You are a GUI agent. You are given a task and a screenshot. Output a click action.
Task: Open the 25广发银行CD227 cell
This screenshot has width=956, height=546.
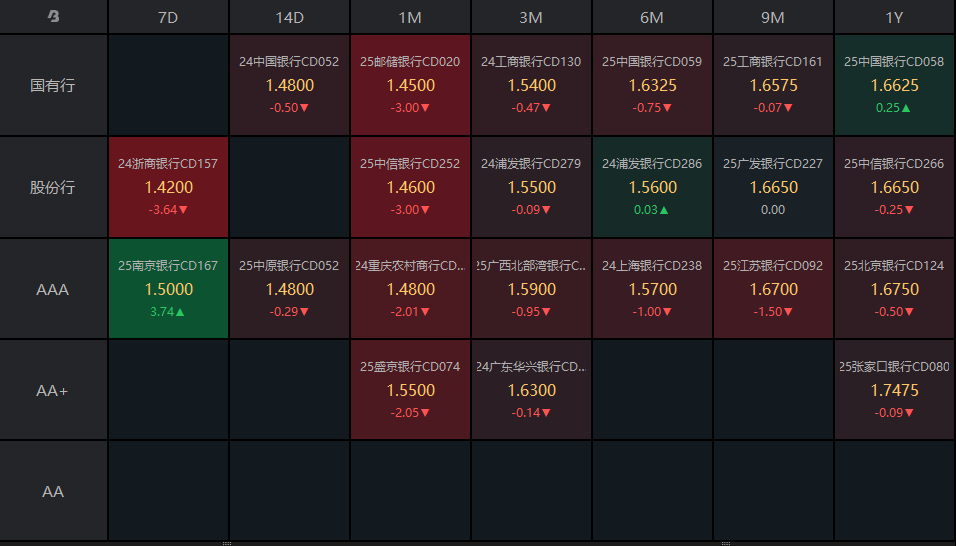coord(773,186)
